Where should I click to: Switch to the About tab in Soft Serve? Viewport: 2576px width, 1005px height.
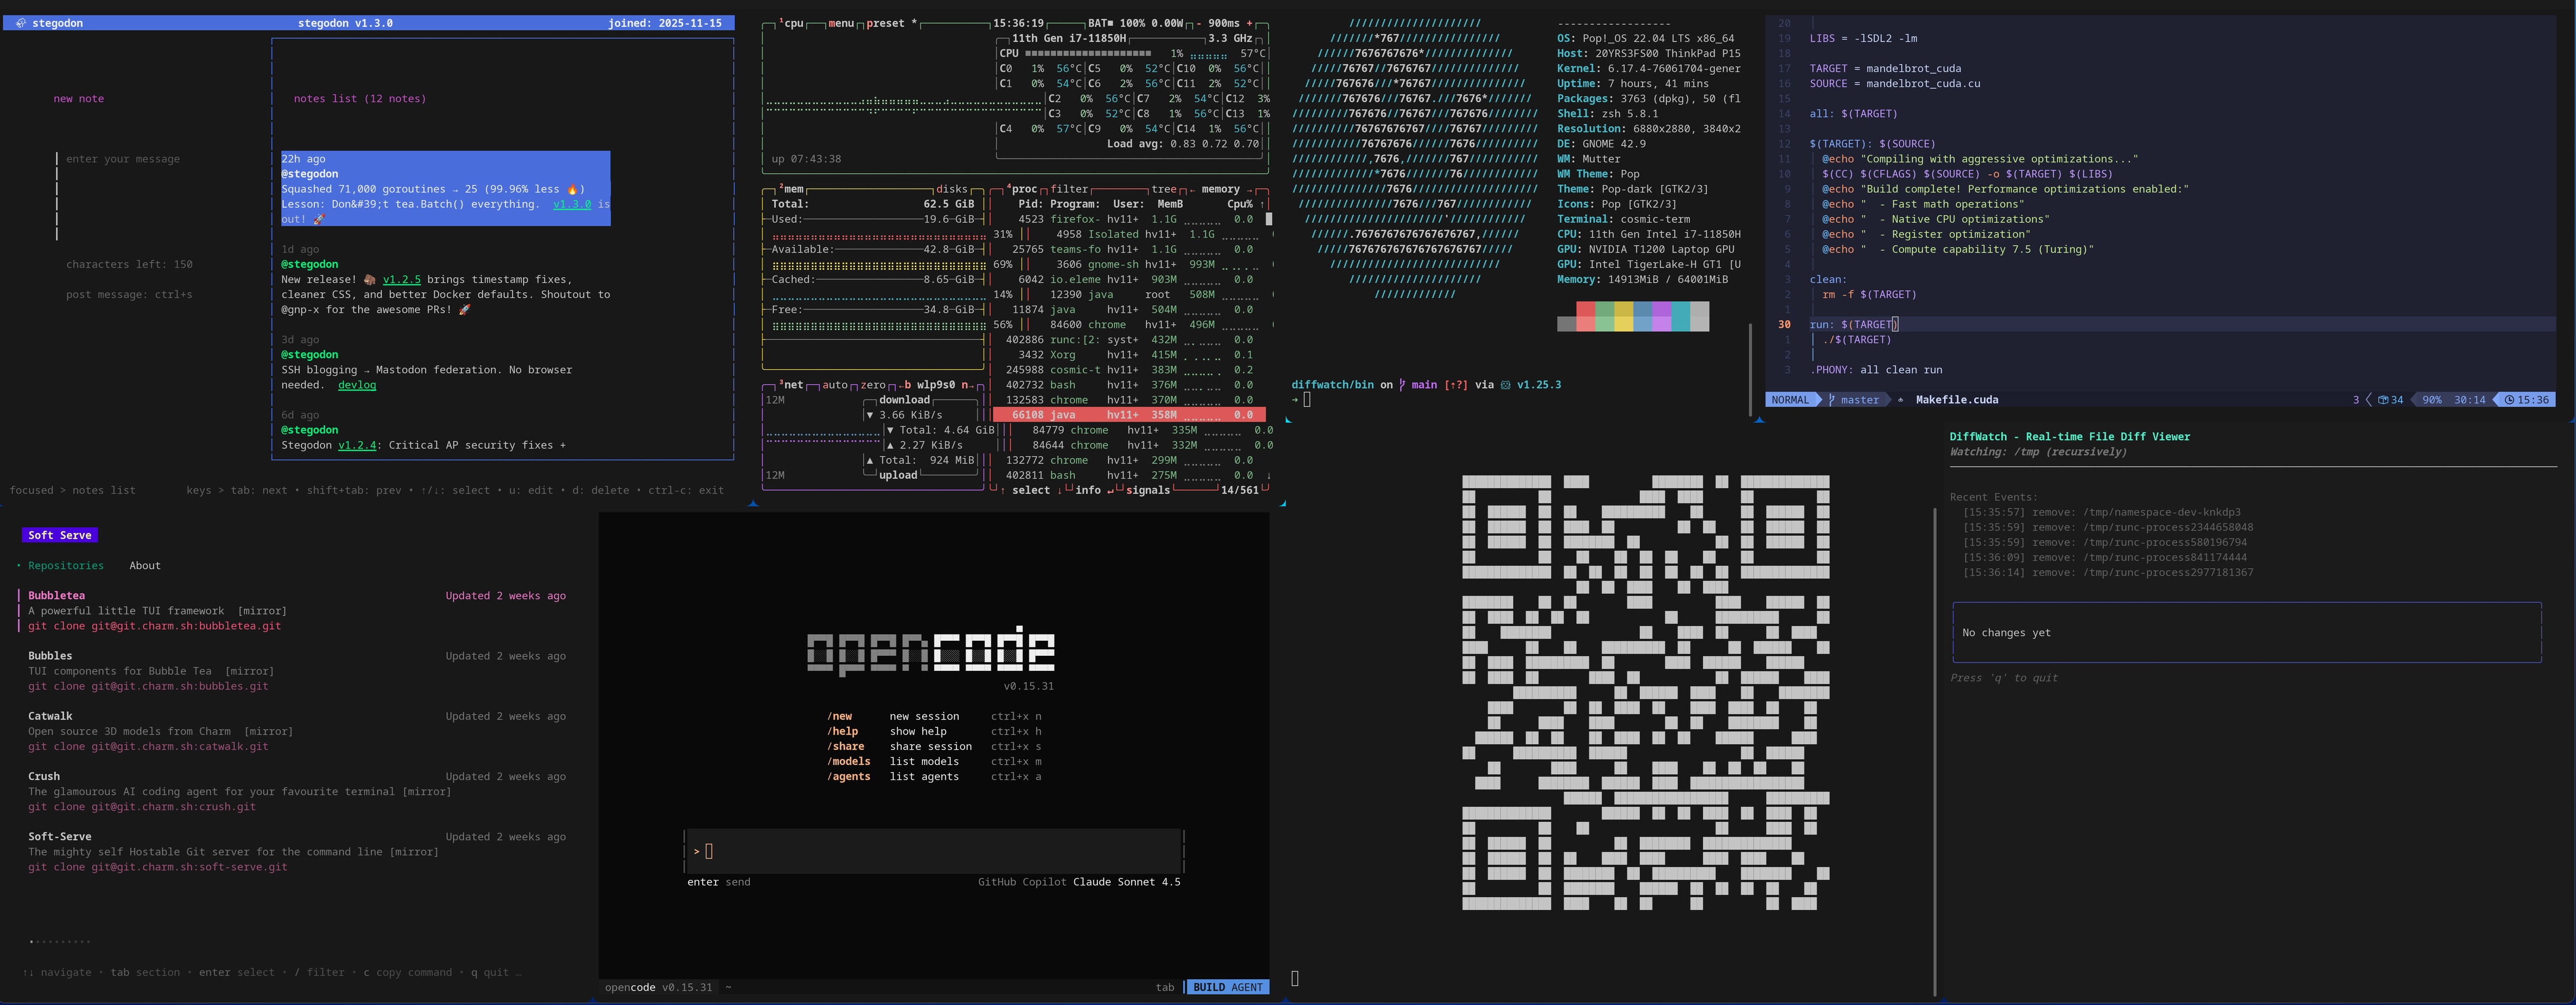coord(144,566)
